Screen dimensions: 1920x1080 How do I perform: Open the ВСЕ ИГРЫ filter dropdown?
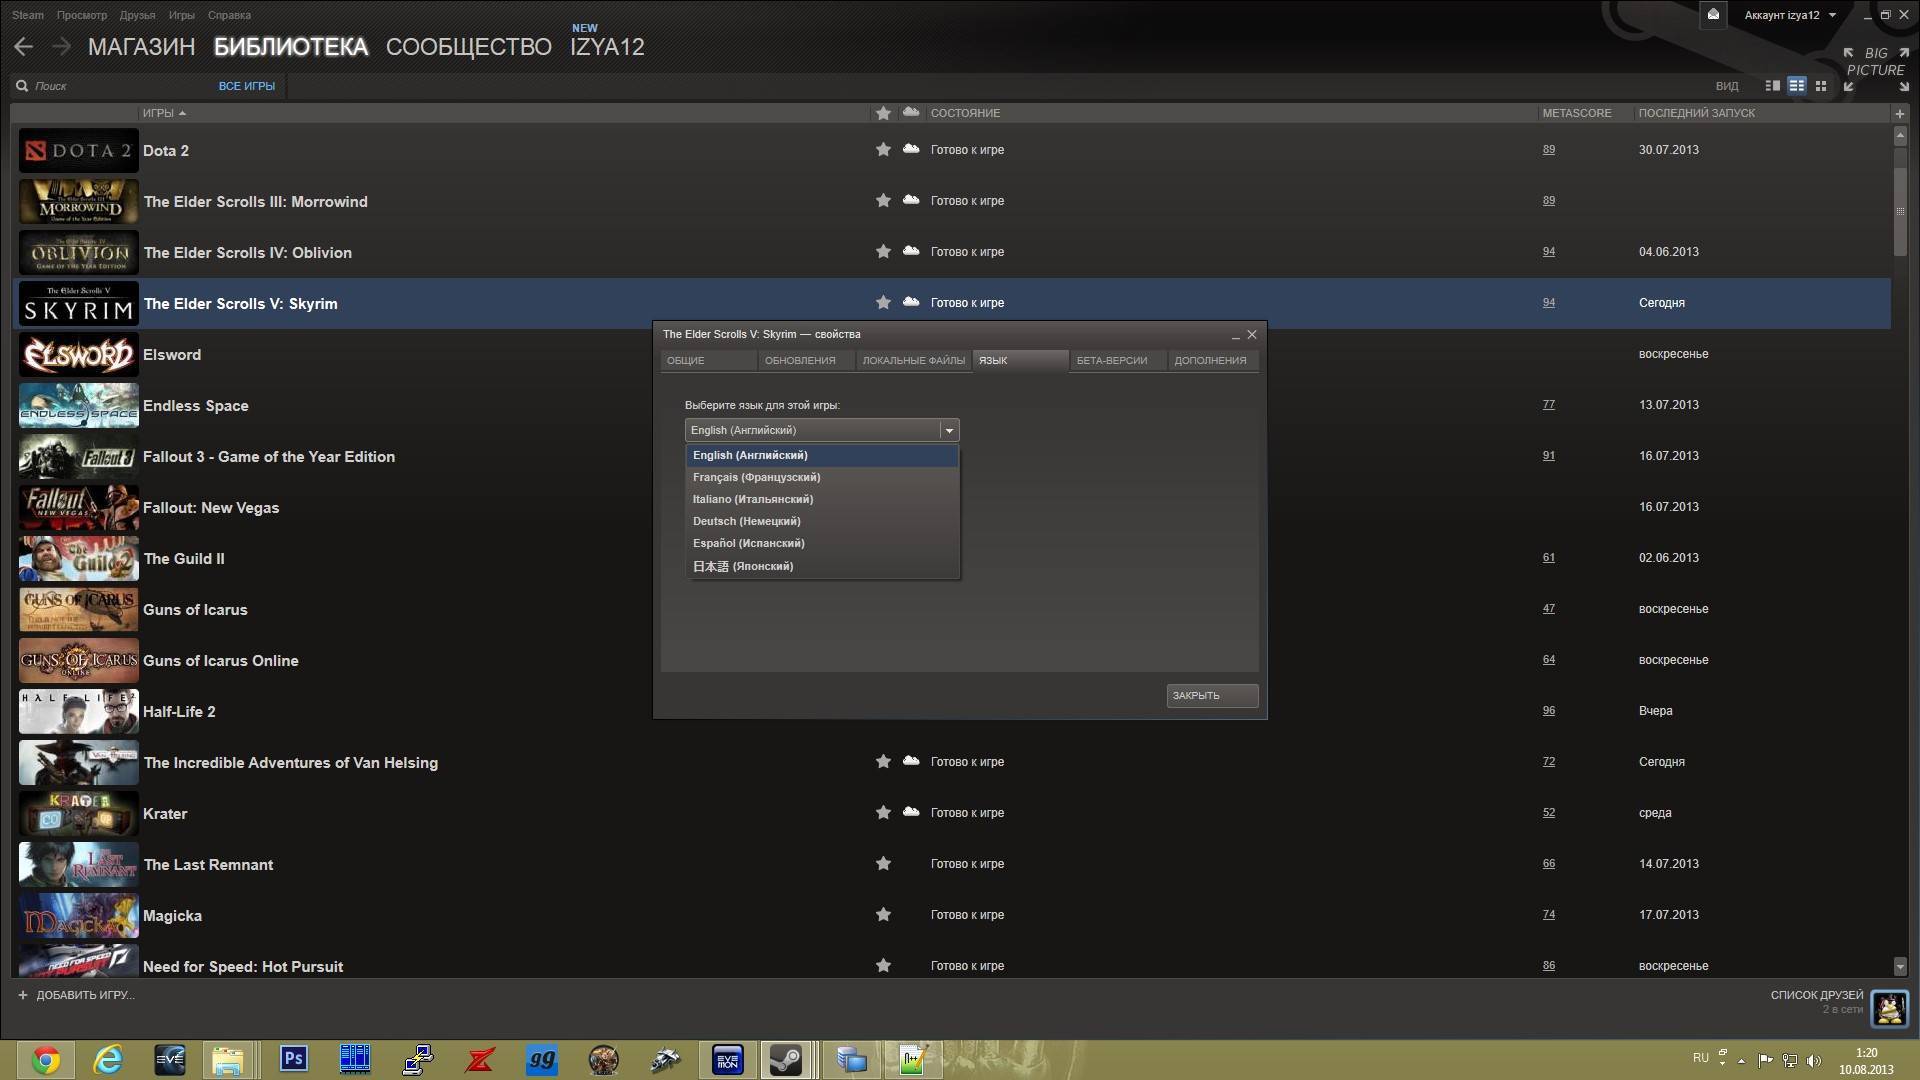246,86
